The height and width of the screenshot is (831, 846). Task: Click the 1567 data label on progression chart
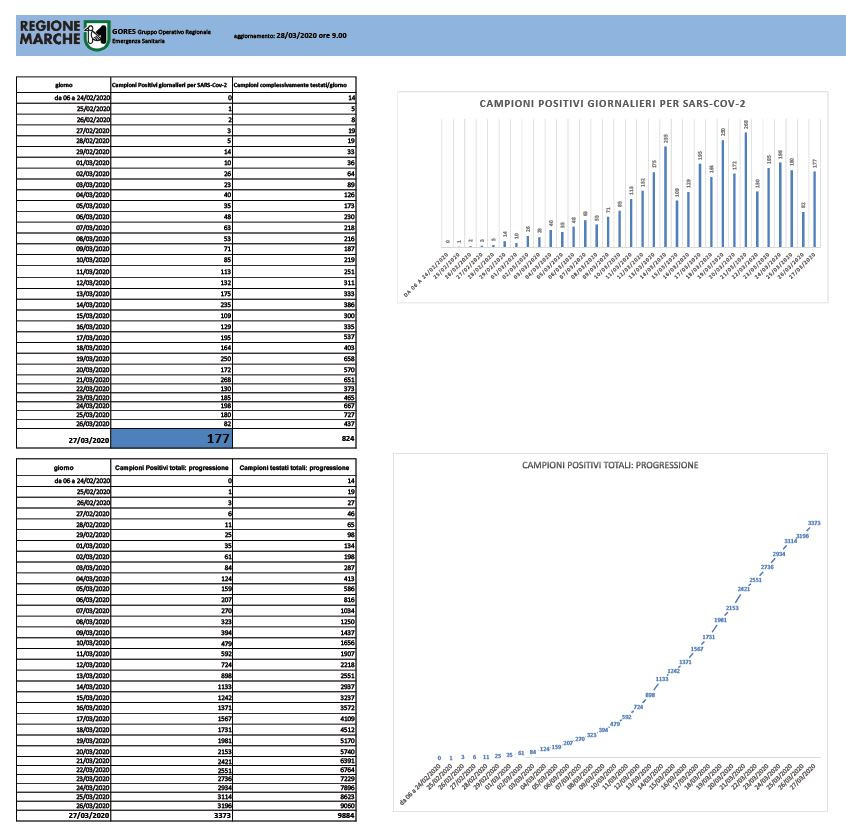point(697,649)
